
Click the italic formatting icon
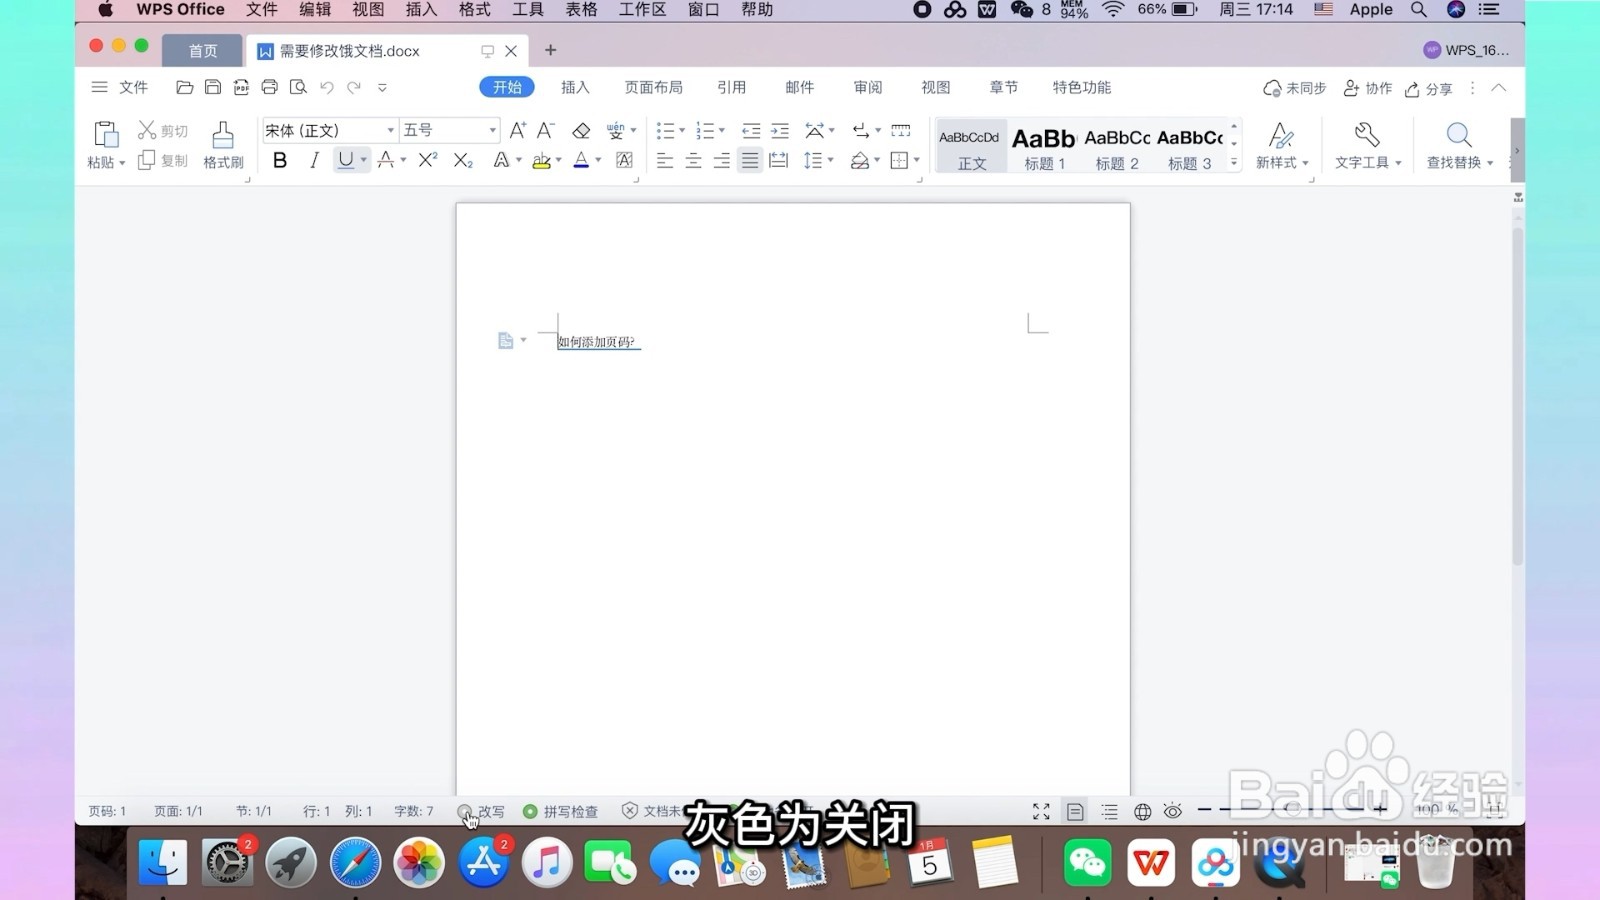[x=313, y=159]
